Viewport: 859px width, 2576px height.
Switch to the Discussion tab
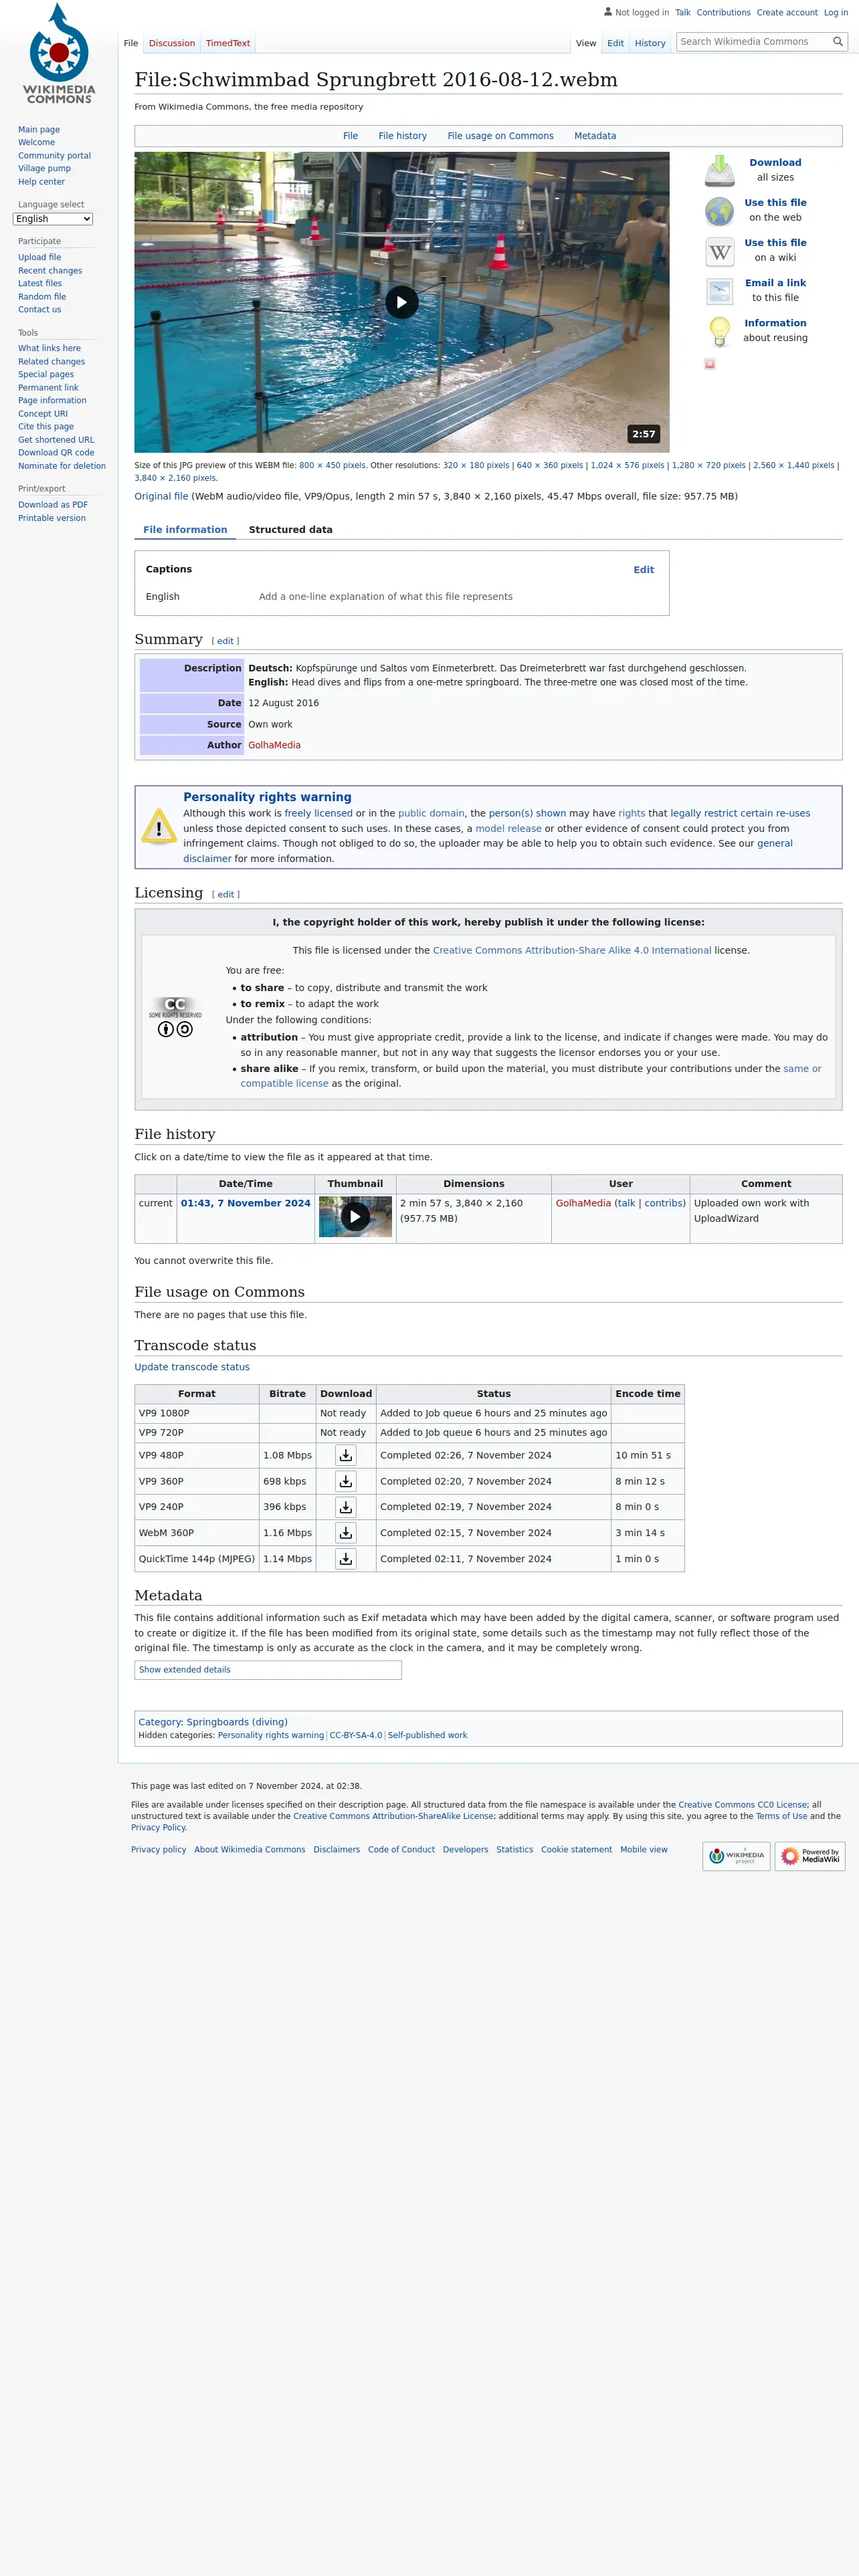pos(172,43)
